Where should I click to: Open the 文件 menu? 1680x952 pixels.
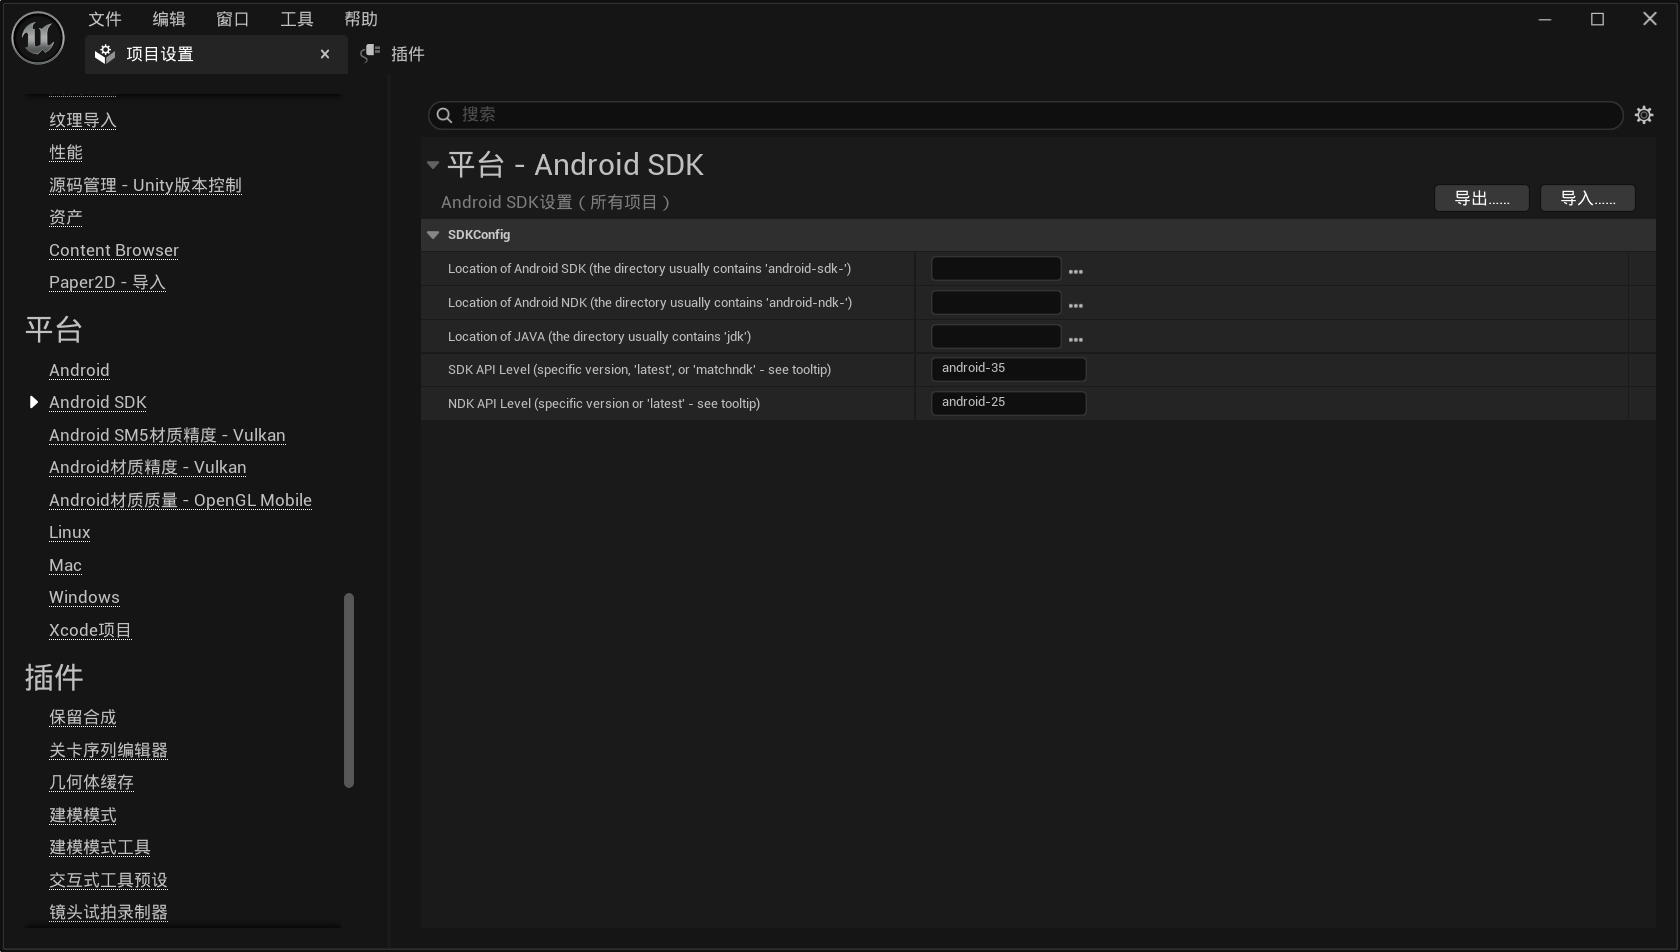click(x=105, y=19)
